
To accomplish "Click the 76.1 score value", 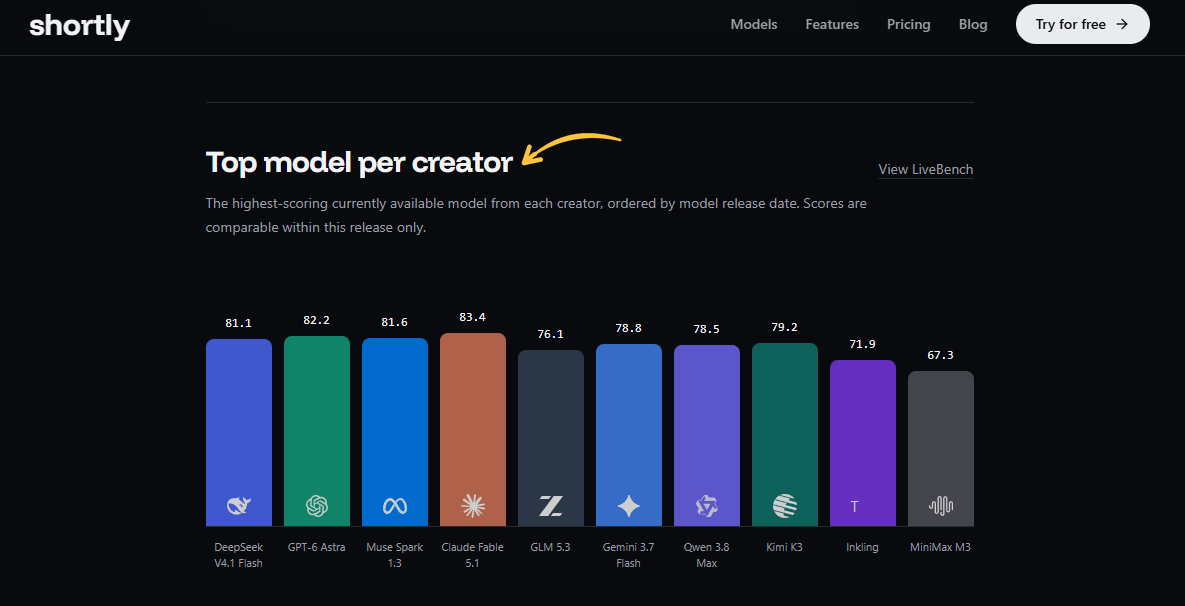I will click(x=550, y=334).
